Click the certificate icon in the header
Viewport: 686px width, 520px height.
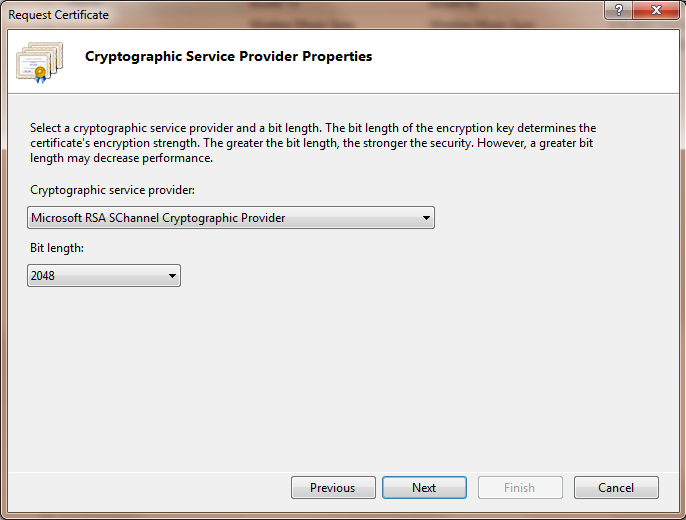tap(39, 61)
